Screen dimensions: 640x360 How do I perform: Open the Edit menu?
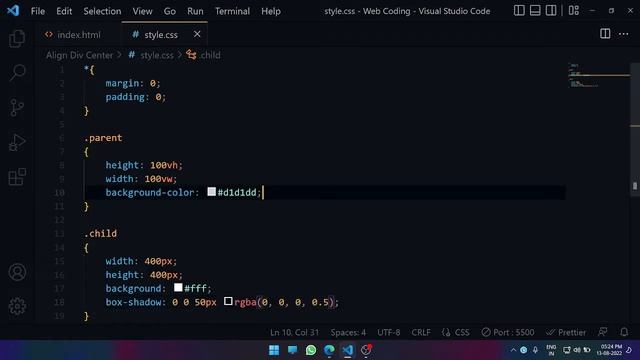click(64, 11)
